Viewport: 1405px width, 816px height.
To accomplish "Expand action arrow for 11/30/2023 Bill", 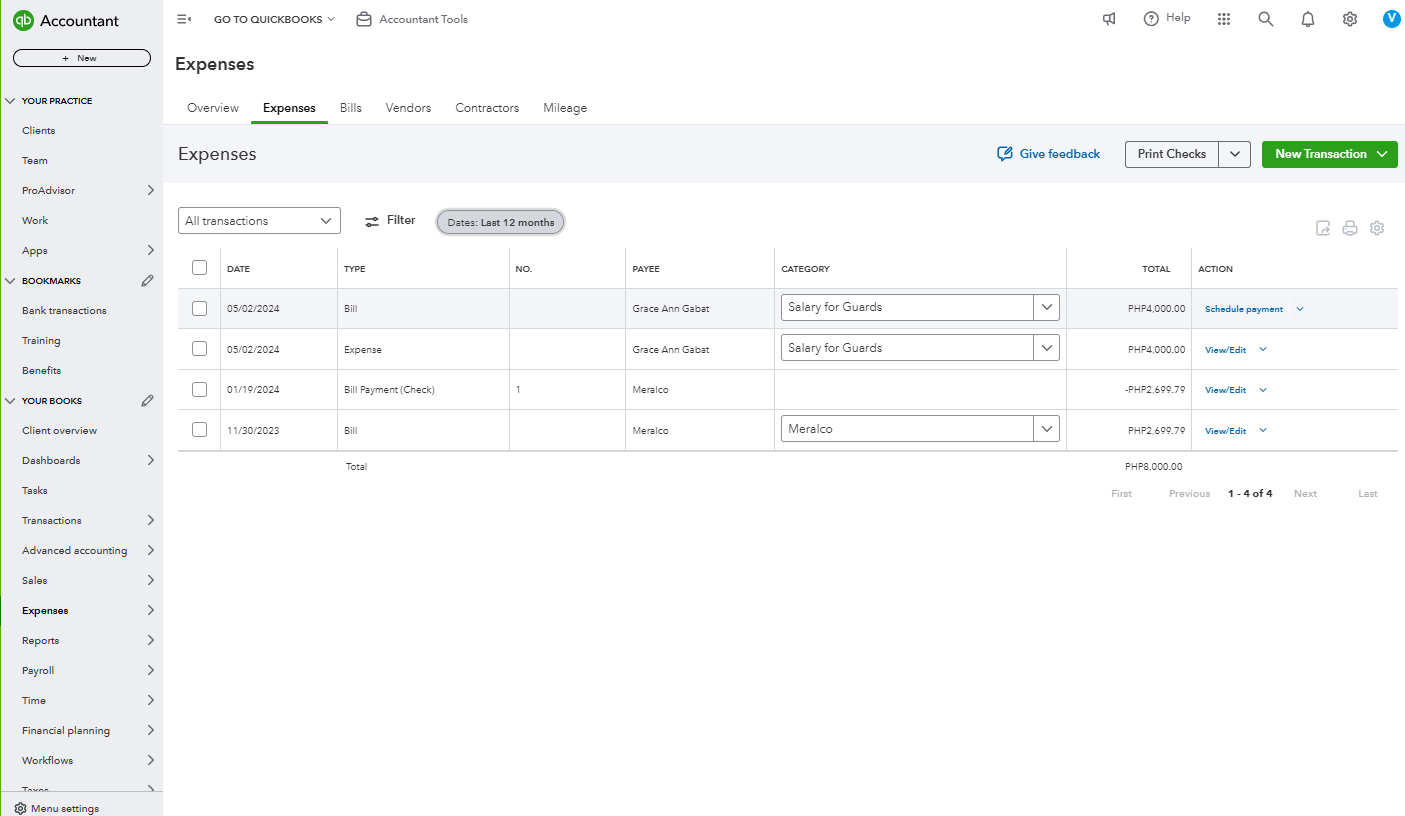I will pyautogui.click(x=1263, y=430).
